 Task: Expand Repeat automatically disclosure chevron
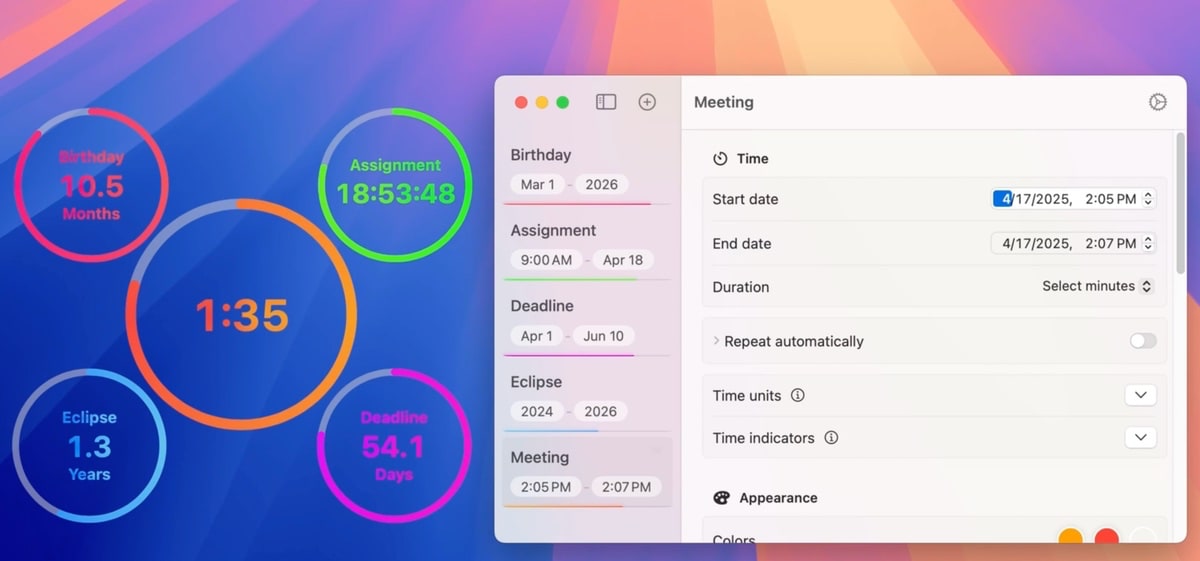point(716,341)
